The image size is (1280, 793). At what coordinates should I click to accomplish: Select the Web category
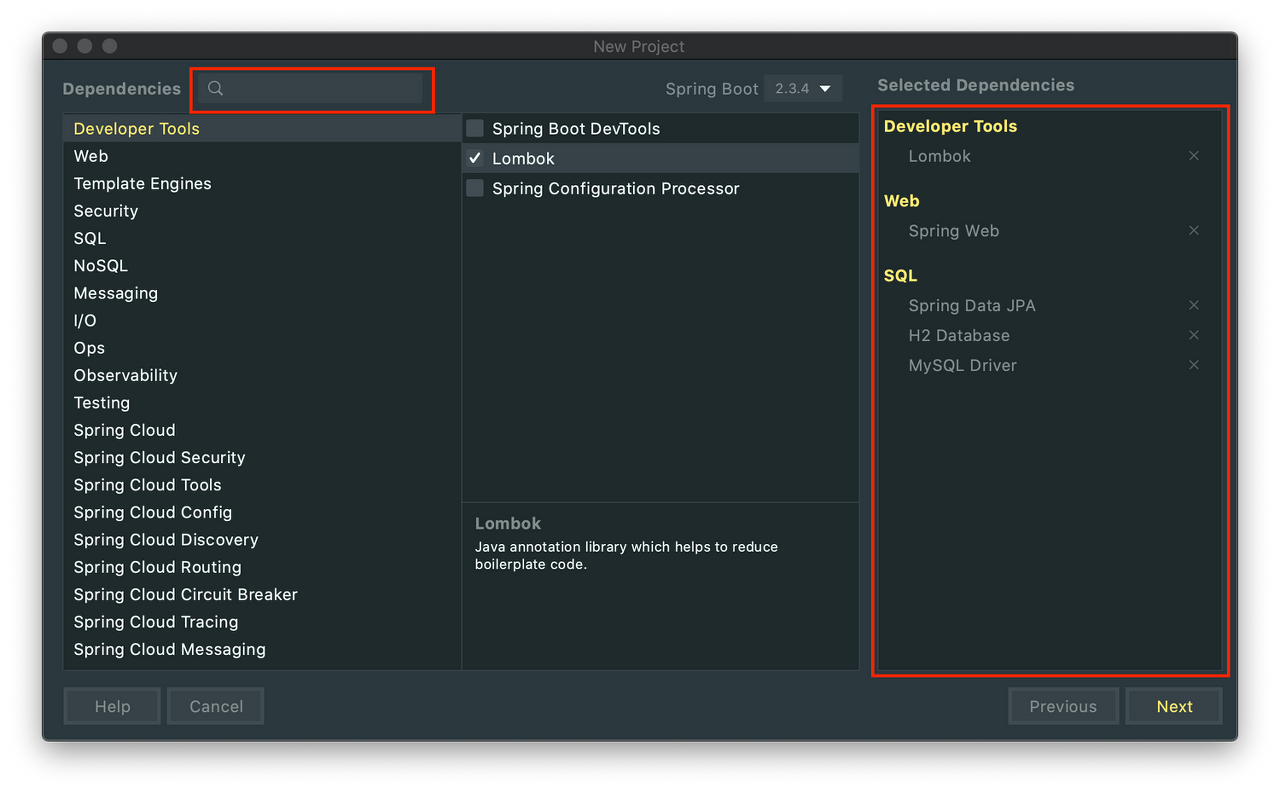click(262, 156)
